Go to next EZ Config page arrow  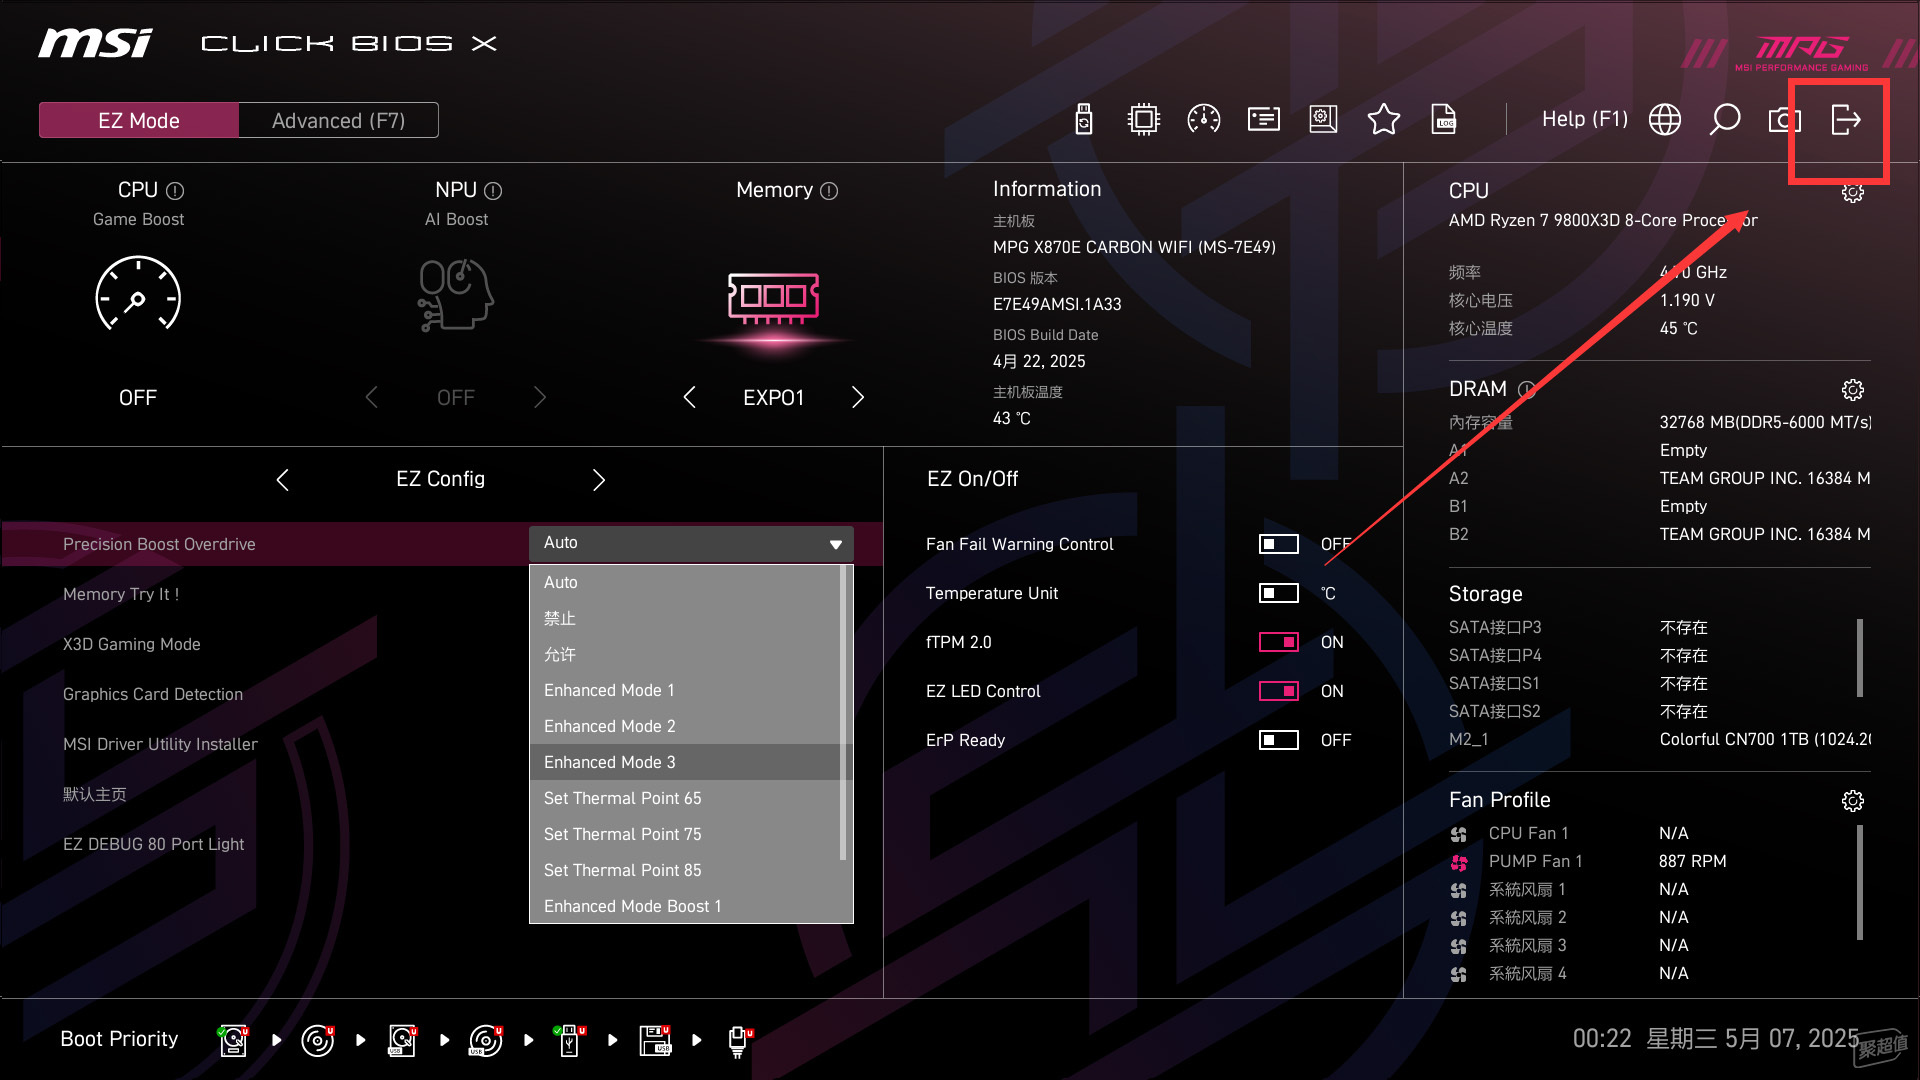[598, 480]
